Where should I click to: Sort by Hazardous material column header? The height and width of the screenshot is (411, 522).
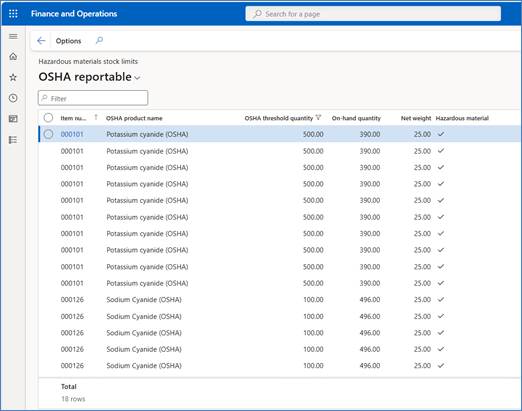pyautogui.click(x=462, y=118)
